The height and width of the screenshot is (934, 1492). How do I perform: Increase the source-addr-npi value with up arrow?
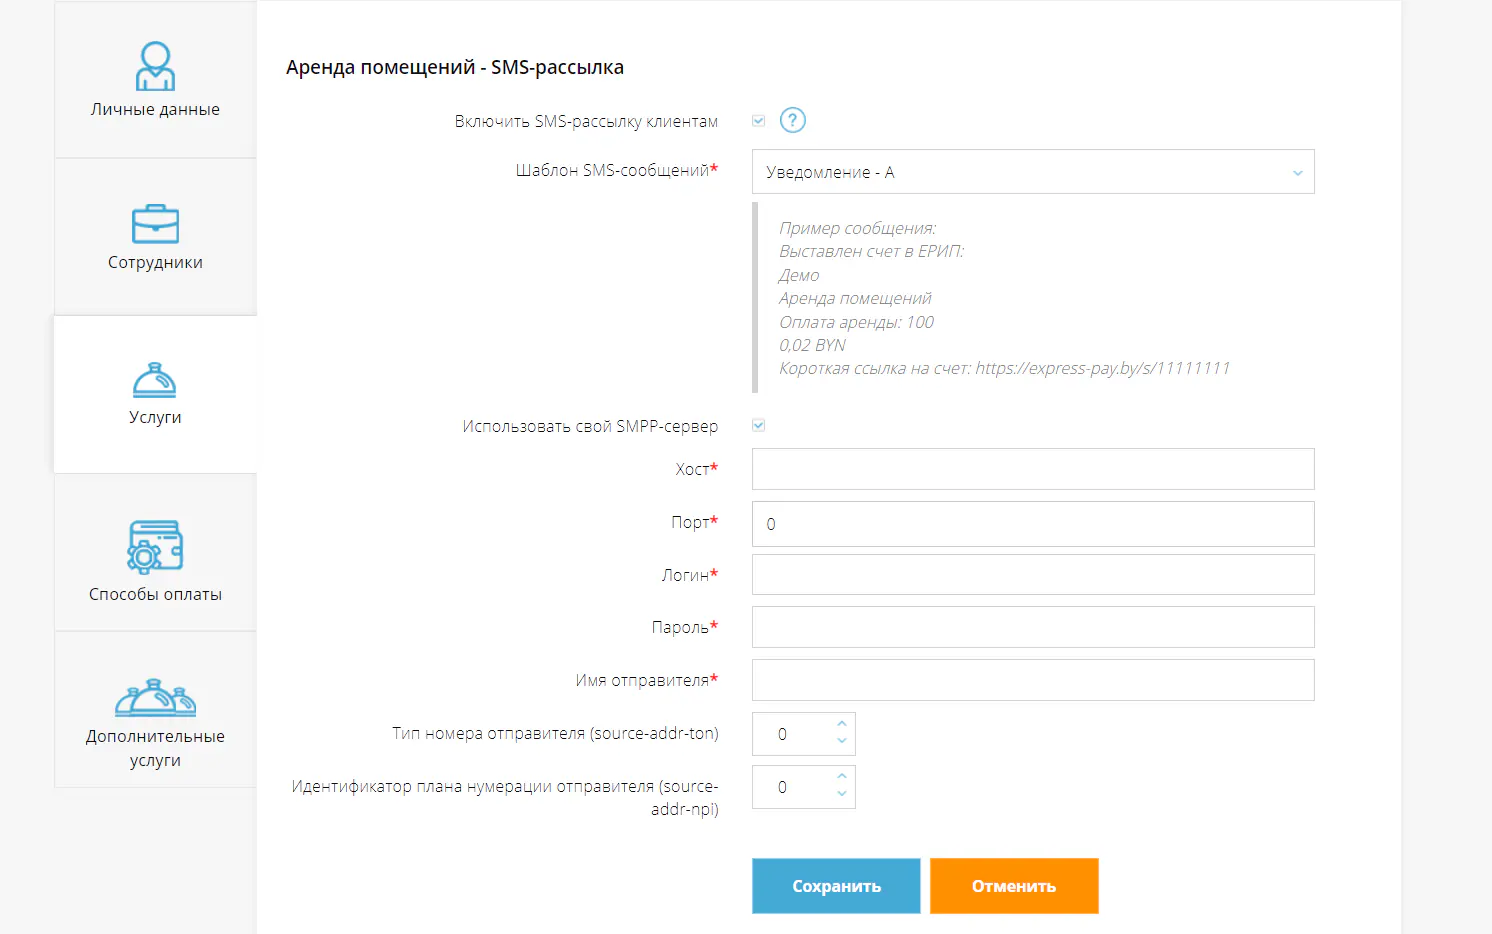[842, 776]
